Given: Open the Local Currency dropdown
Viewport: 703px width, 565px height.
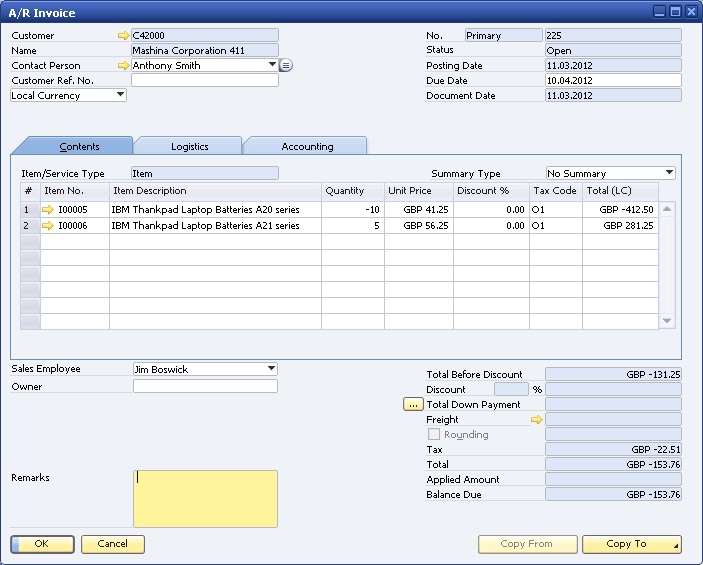Looking at the screenshot, I should (120, 95).
